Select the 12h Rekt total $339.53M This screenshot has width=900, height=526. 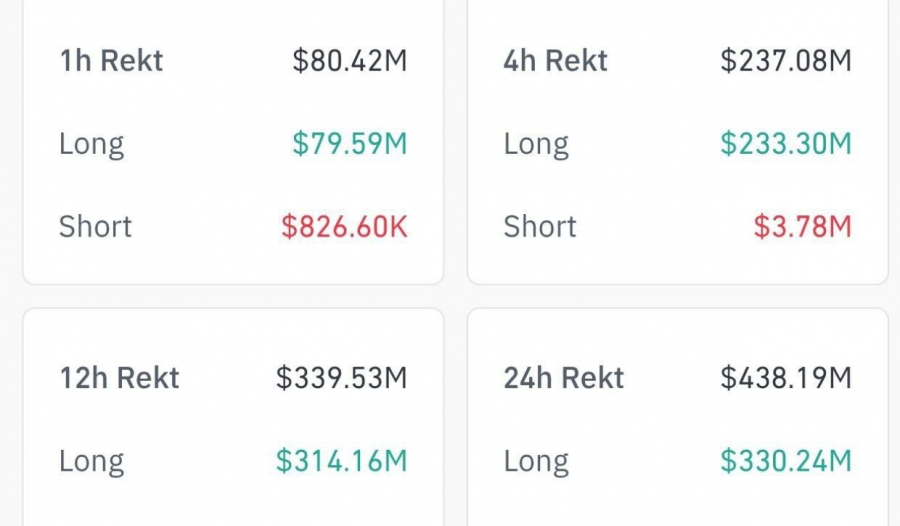tap(342, 378)
